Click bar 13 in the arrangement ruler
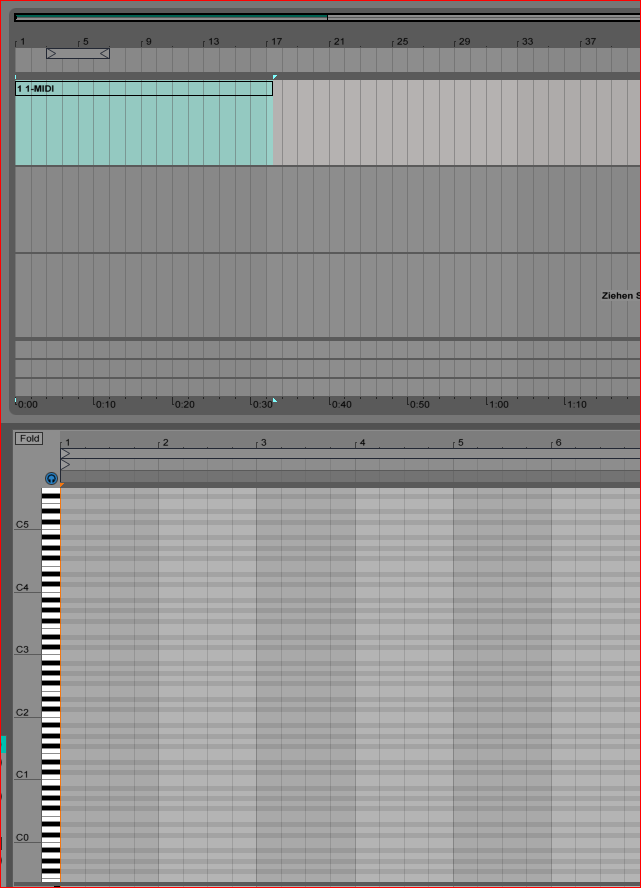This screenshot has height=888, width=641. click(x=213, y=41)
